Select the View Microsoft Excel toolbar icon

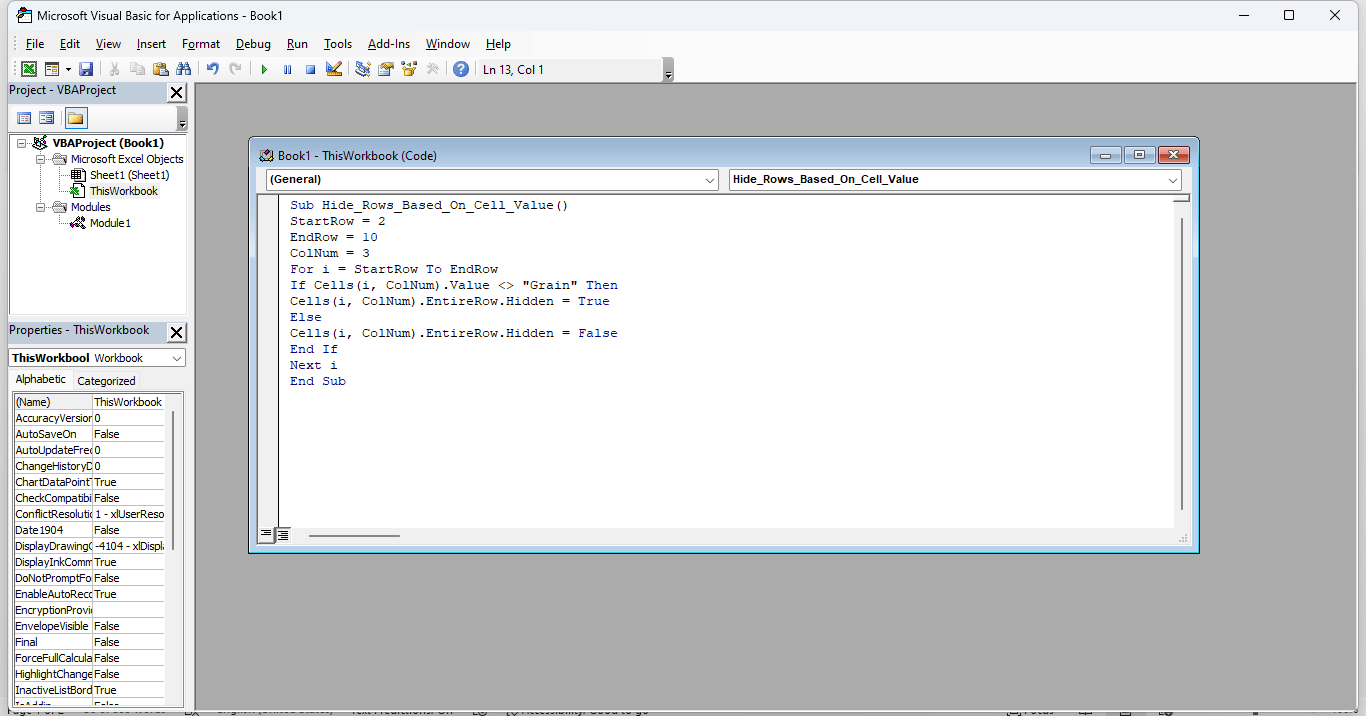[x=28, y=68]
